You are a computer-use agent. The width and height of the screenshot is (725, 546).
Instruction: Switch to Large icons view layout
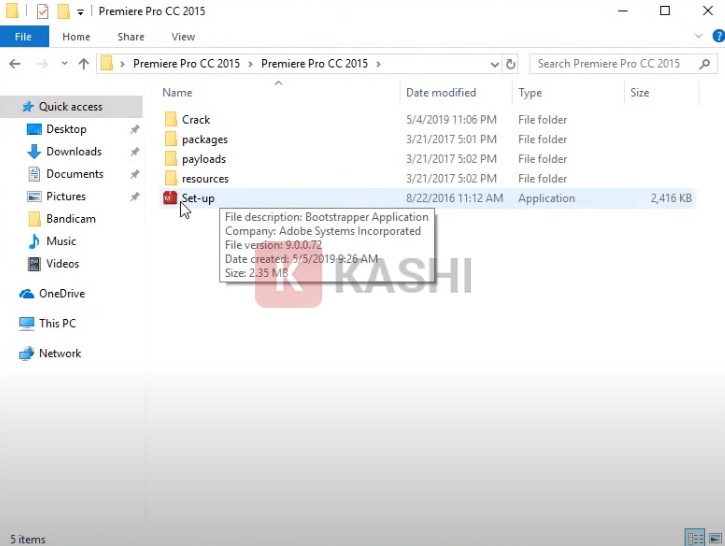click(715, 538)
